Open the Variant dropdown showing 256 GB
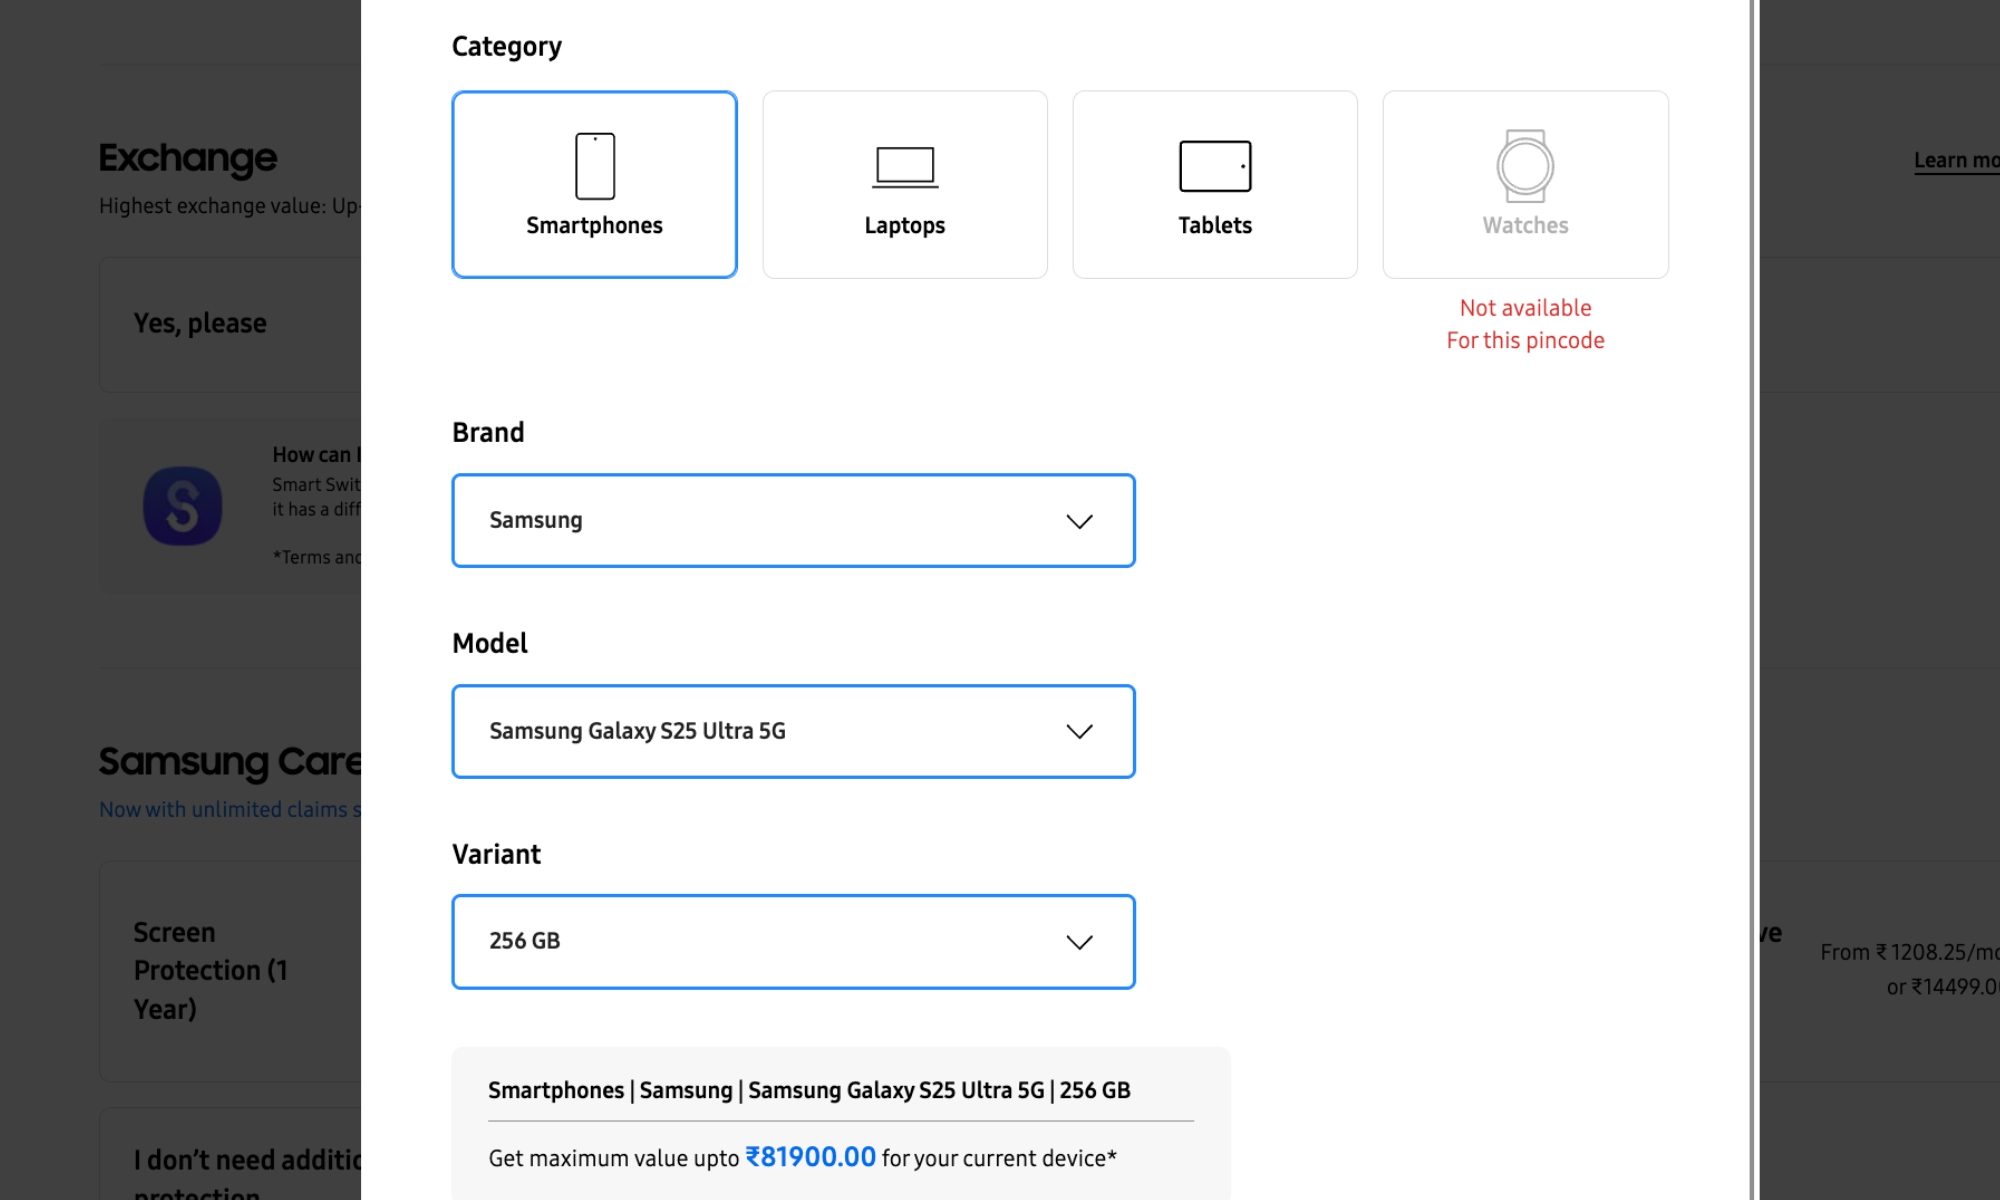2000x1200 pixels. [x=793, y=941]
